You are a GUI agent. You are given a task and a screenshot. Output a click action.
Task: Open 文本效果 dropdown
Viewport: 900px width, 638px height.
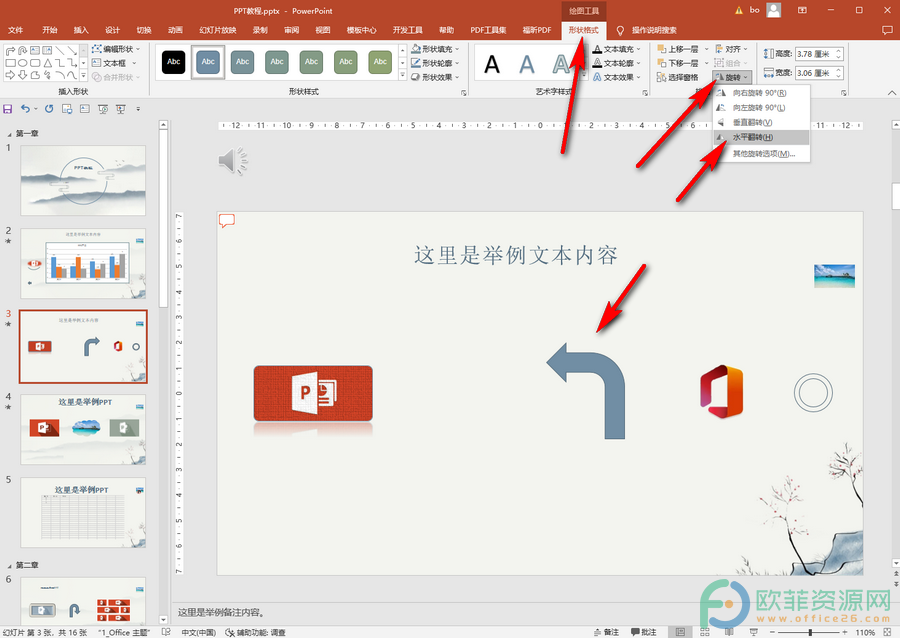click(616, 77)
